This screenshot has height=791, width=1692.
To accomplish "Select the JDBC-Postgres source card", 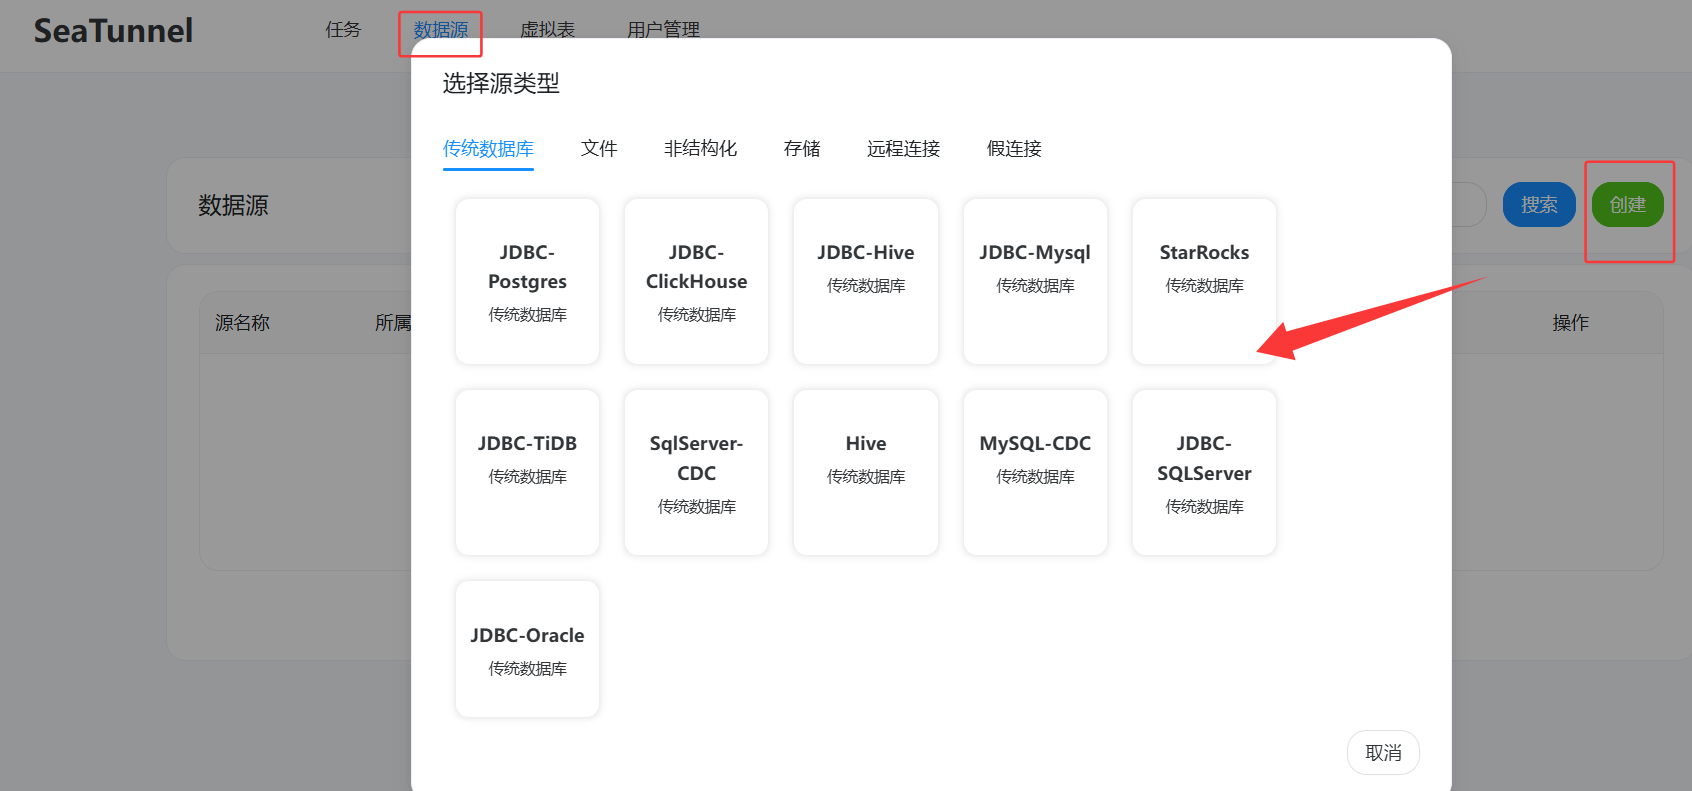I will point(527,281).
